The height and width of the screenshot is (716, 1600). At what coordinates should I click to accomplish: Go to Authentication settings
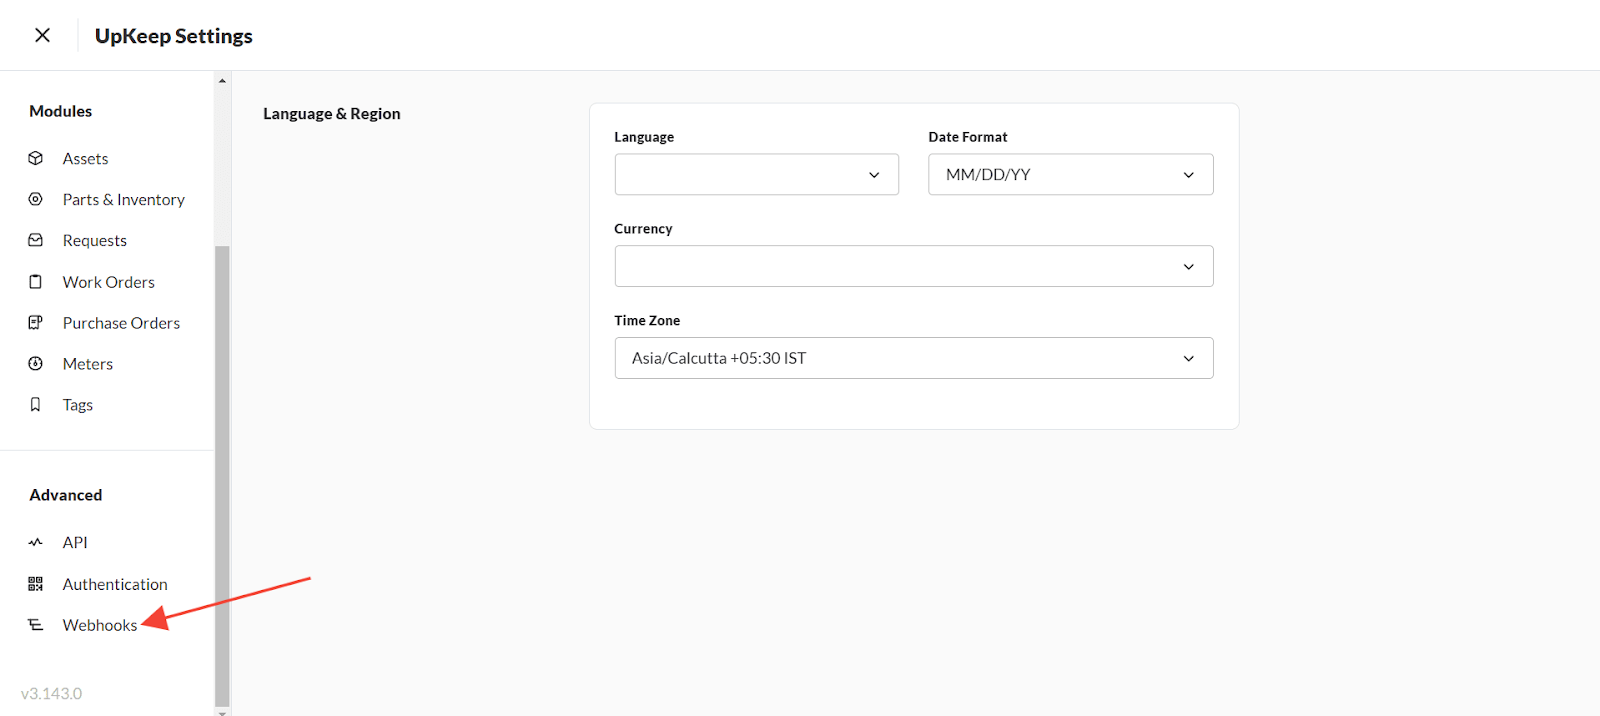tap(115, 584)
